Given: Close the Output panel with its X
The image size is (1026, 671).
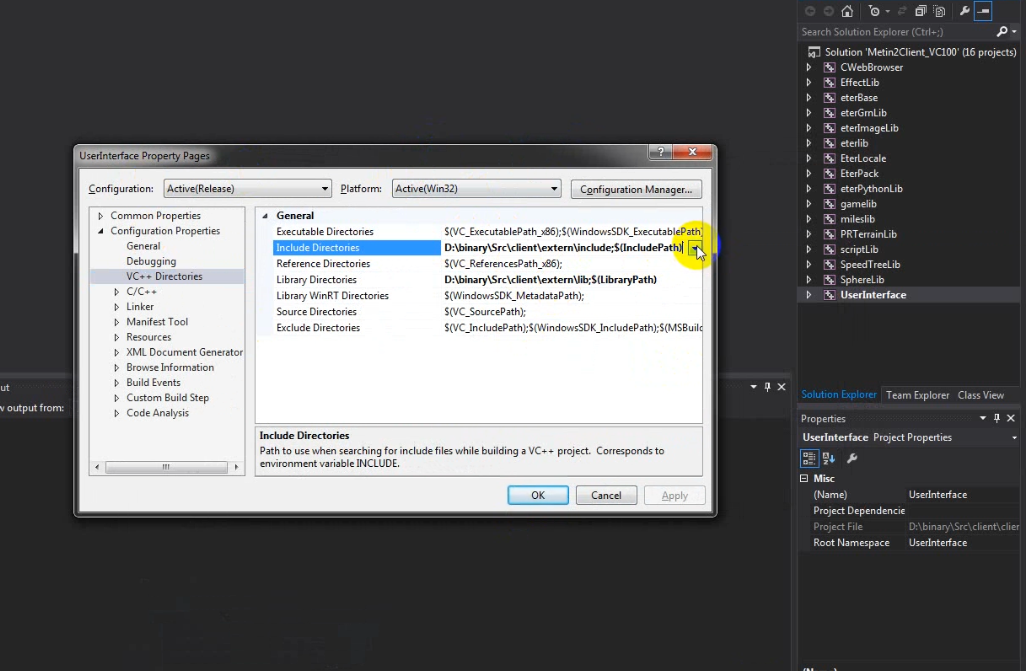Looking at the screenshot, I should [x=781, y=387].
